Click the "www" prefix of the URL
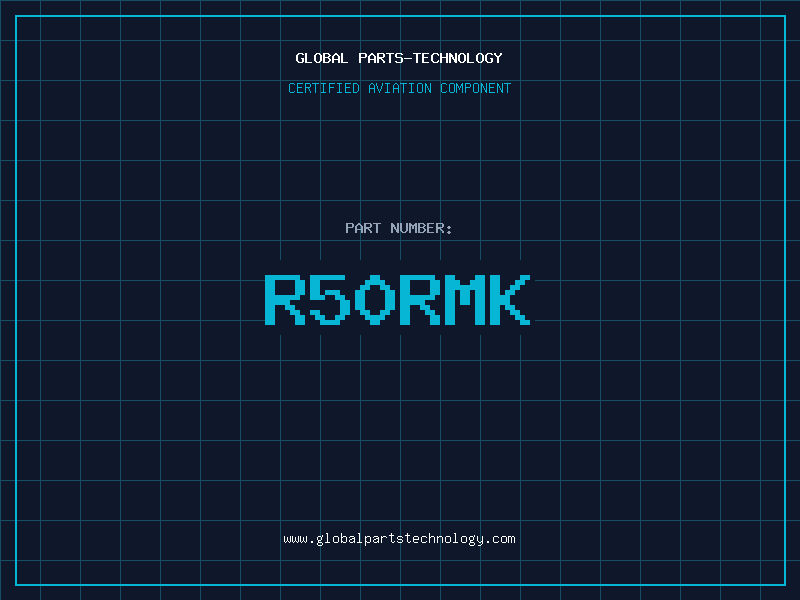800x600 pixels. 295,539
